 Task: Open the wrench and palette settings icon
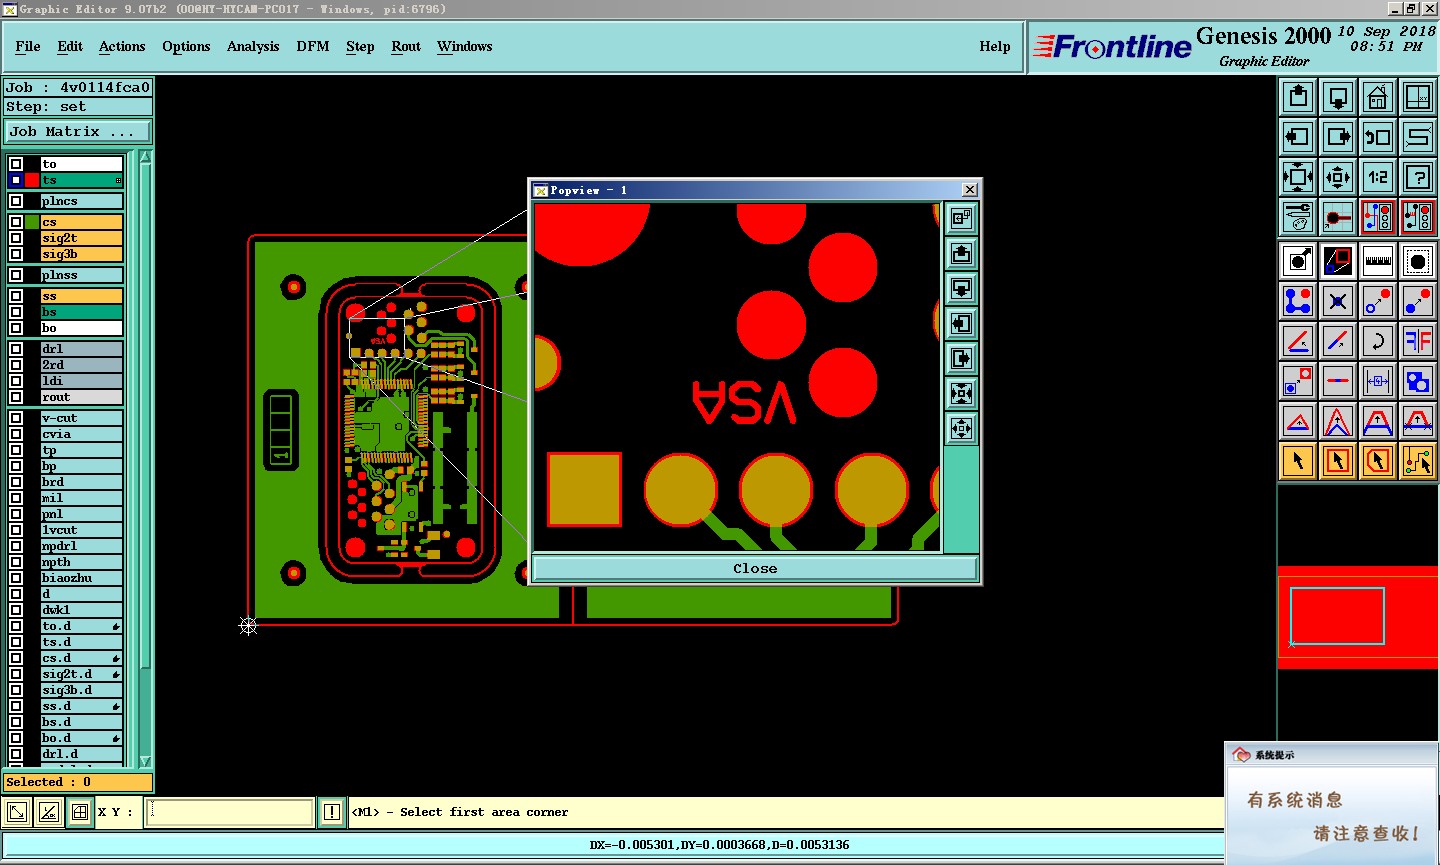tap(1298, 217)
